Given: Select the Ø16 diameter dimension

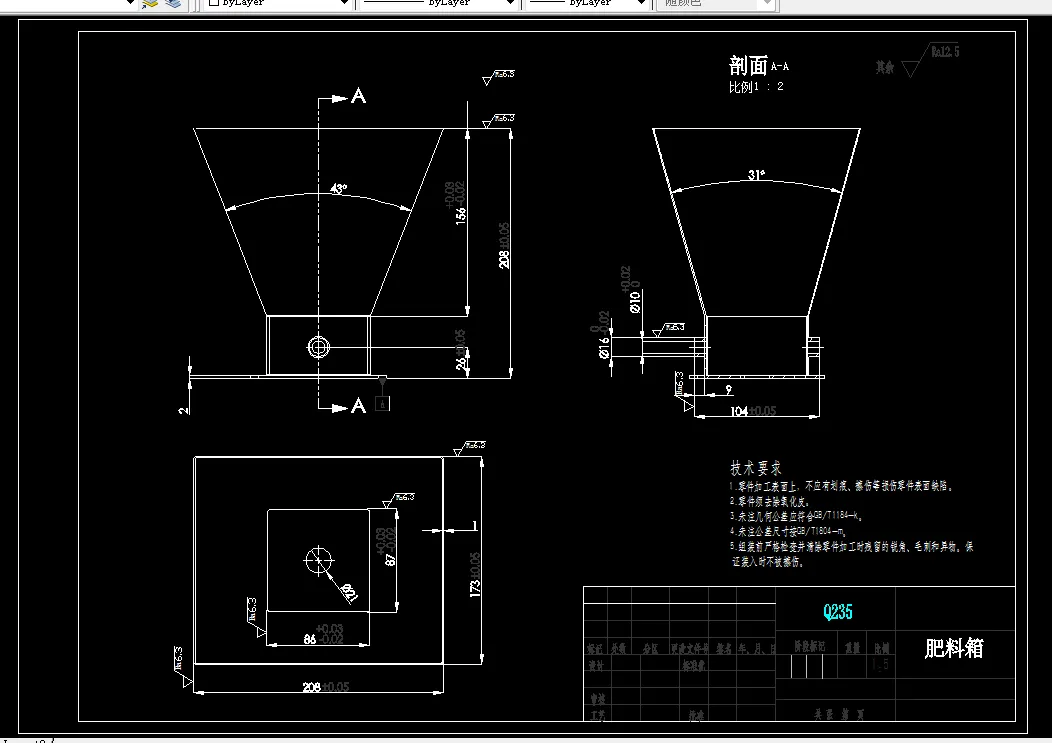Looking at the screenshot, I should (x=604, y=347).
